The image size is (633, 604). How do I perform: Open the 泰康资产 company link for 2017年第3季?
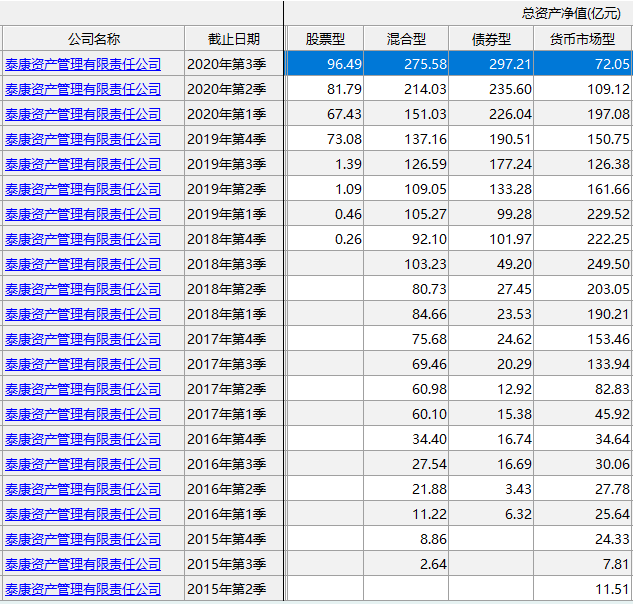[x=83, y=364]
